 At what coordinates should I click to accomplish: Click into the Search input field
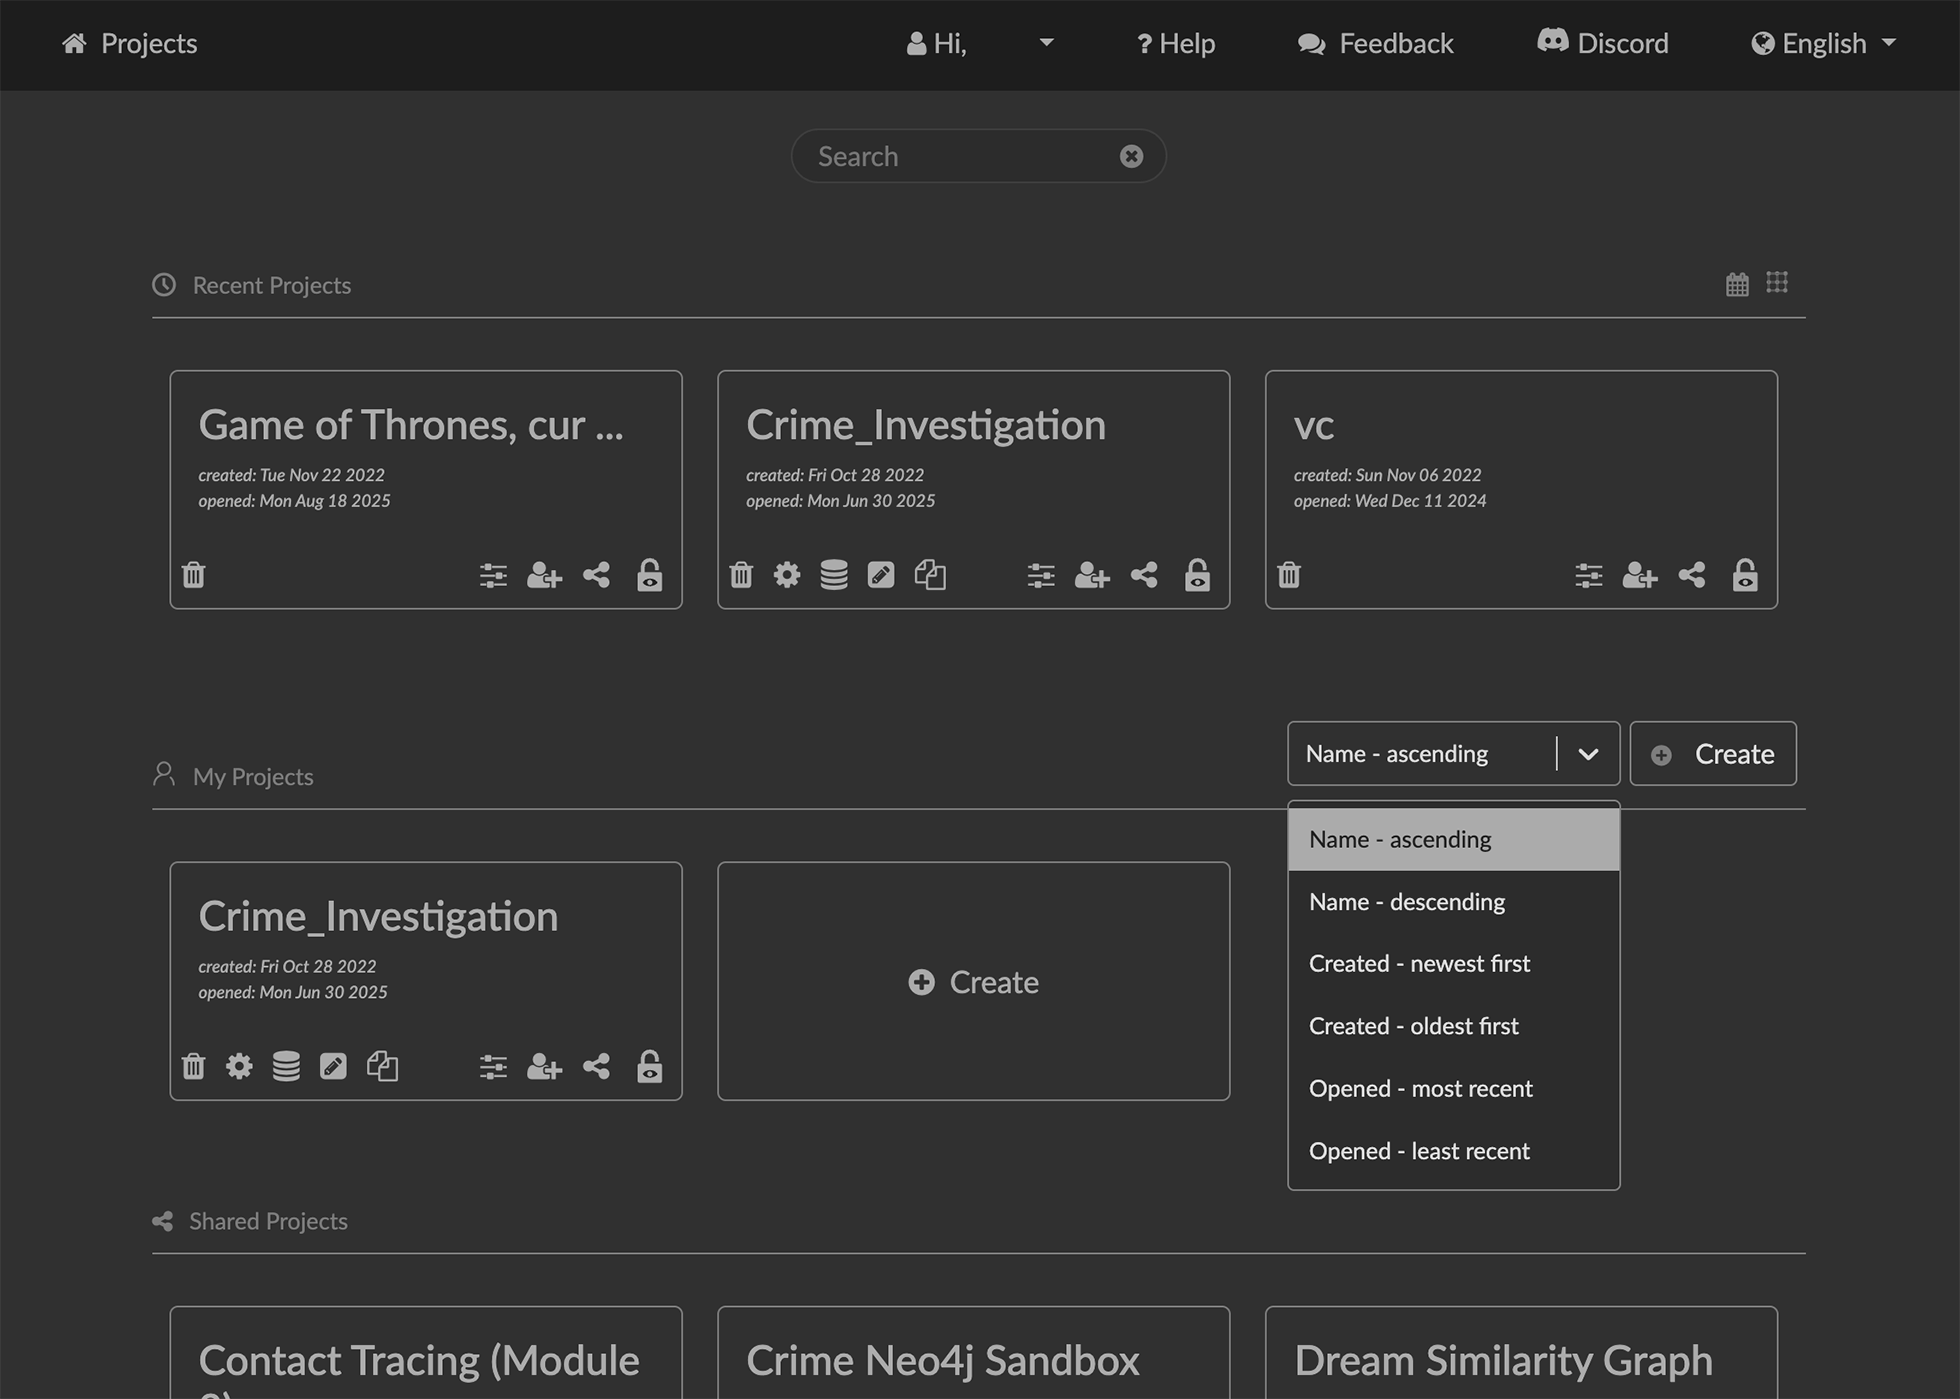pos(960,156)
